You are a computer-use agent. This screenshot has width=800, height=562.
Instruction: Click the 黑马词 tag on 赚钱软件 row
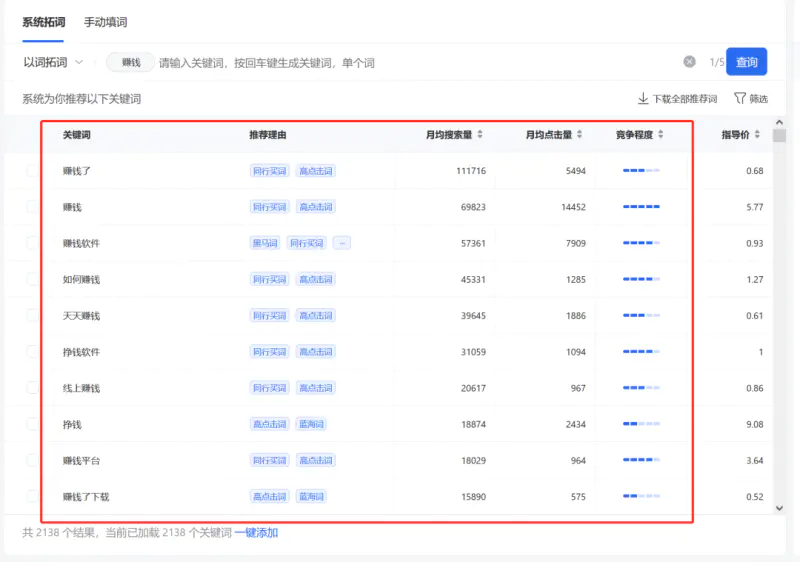[265, 243]
